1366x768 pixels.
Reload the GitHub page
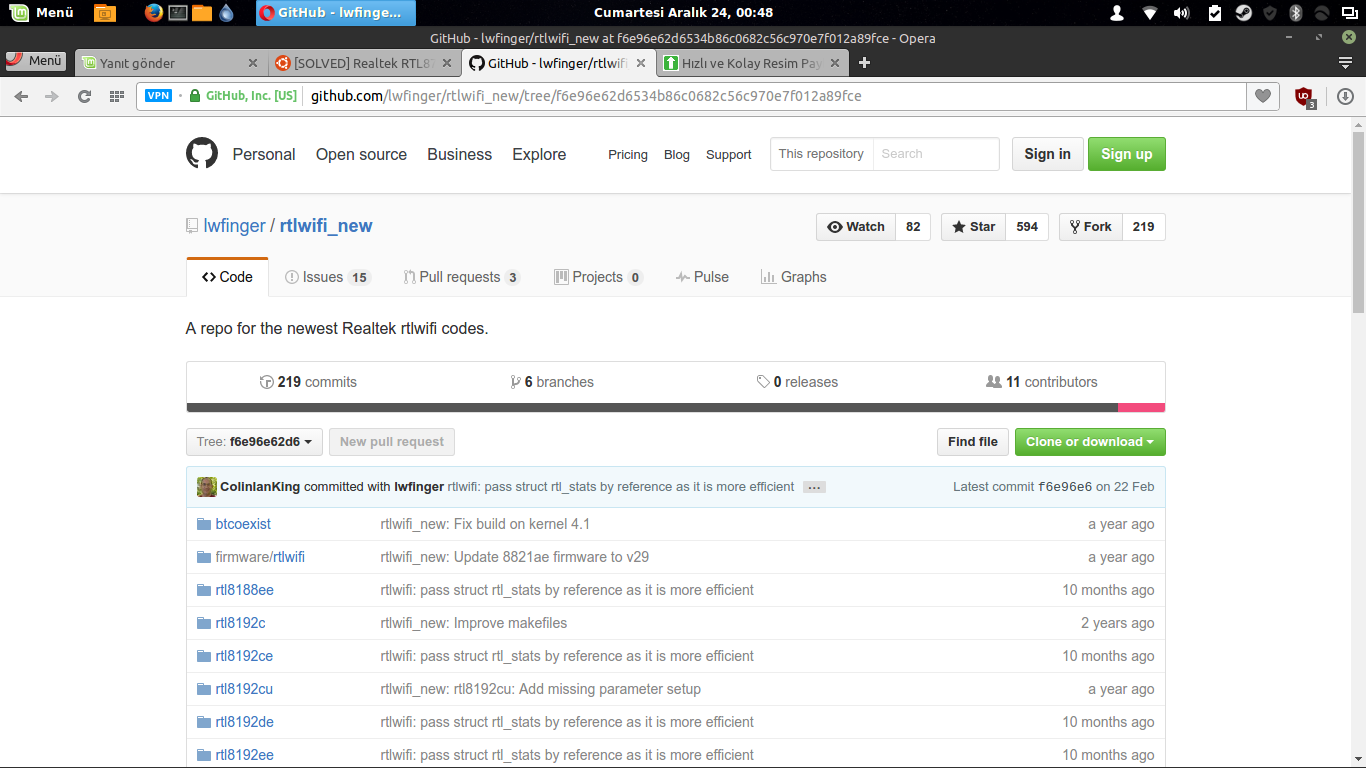click(84, 96)
